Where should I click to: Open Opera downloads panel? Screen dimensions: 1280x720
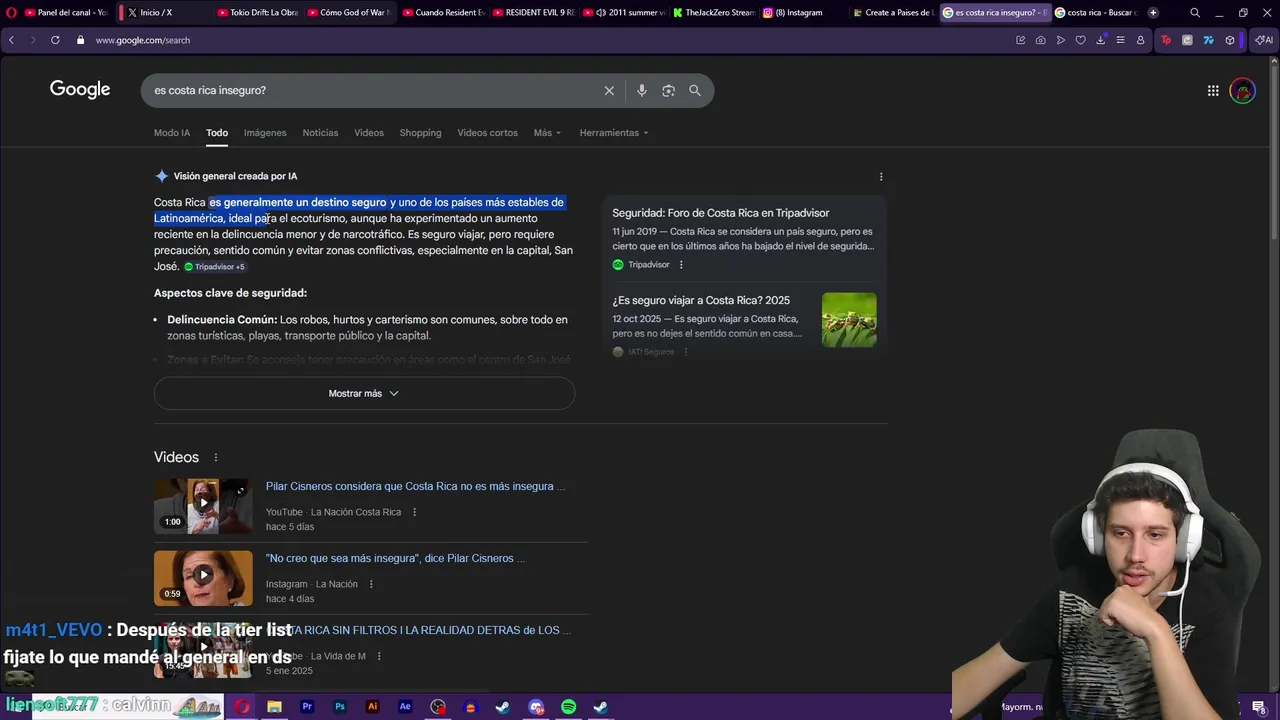[x=1100, y=40]
